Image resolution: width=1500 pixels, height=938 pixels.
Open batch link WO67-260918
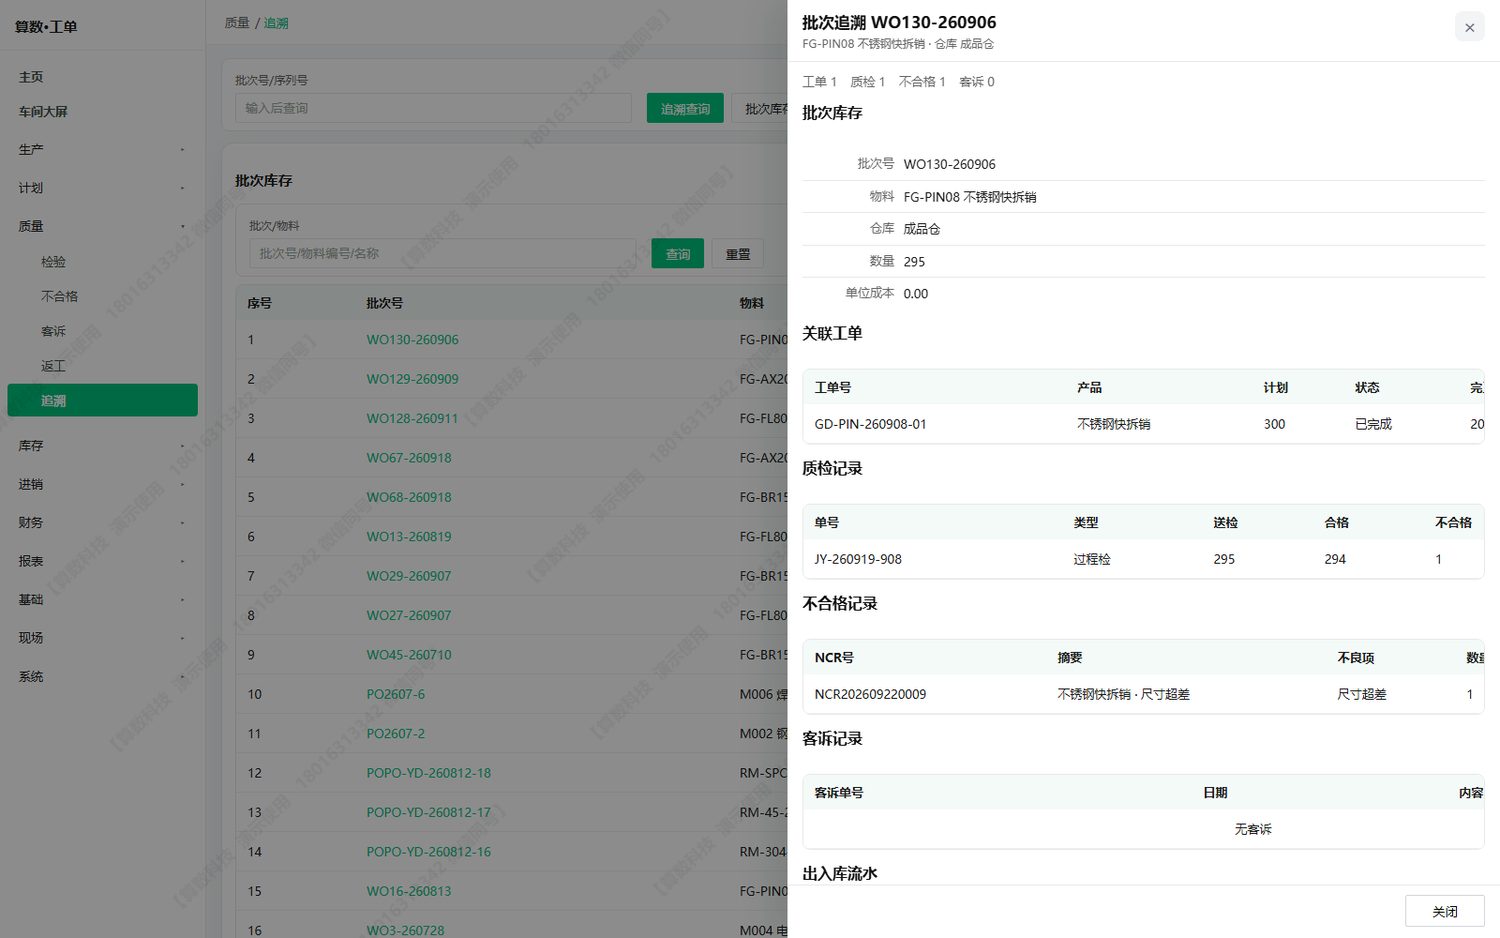click(409, 458)
